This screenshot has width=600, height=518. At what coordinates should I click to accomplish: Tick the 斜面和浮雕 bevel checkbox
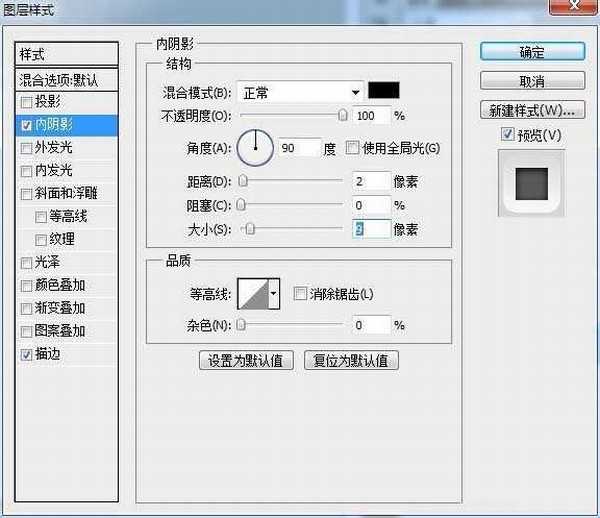[x=26, y=194]
